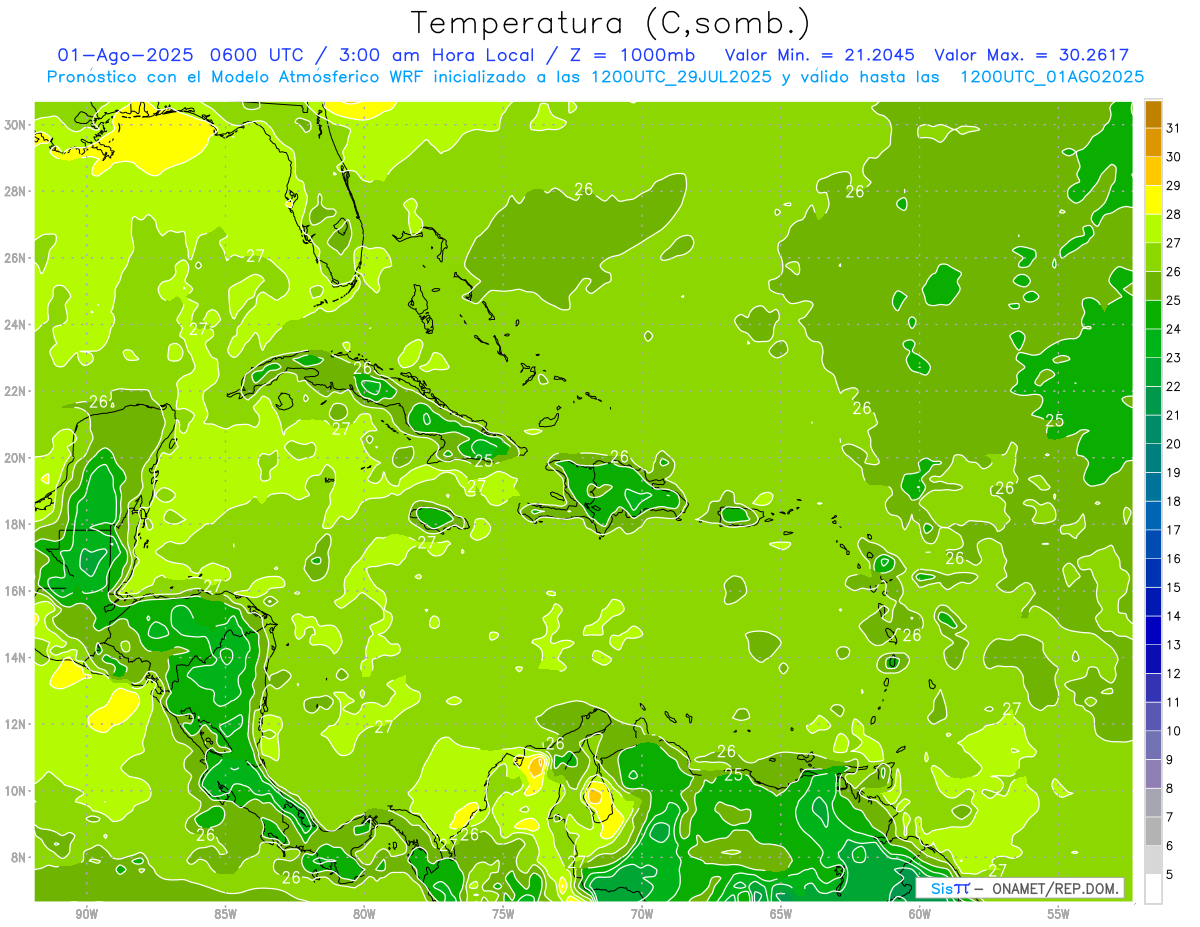Image resolution: width=1200 pixels, height=927 pixels.
Task: Click the 28N latitude axis label
Action: (x=15, y=191)
